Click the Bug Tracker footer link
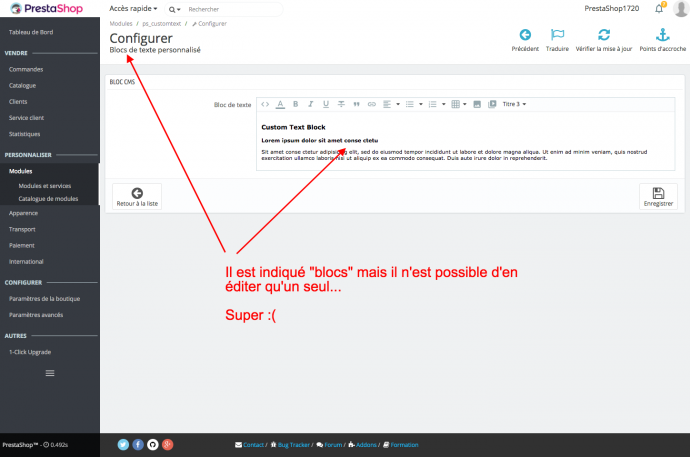Screen dimensions: 690x457 (x=294, y=445)
